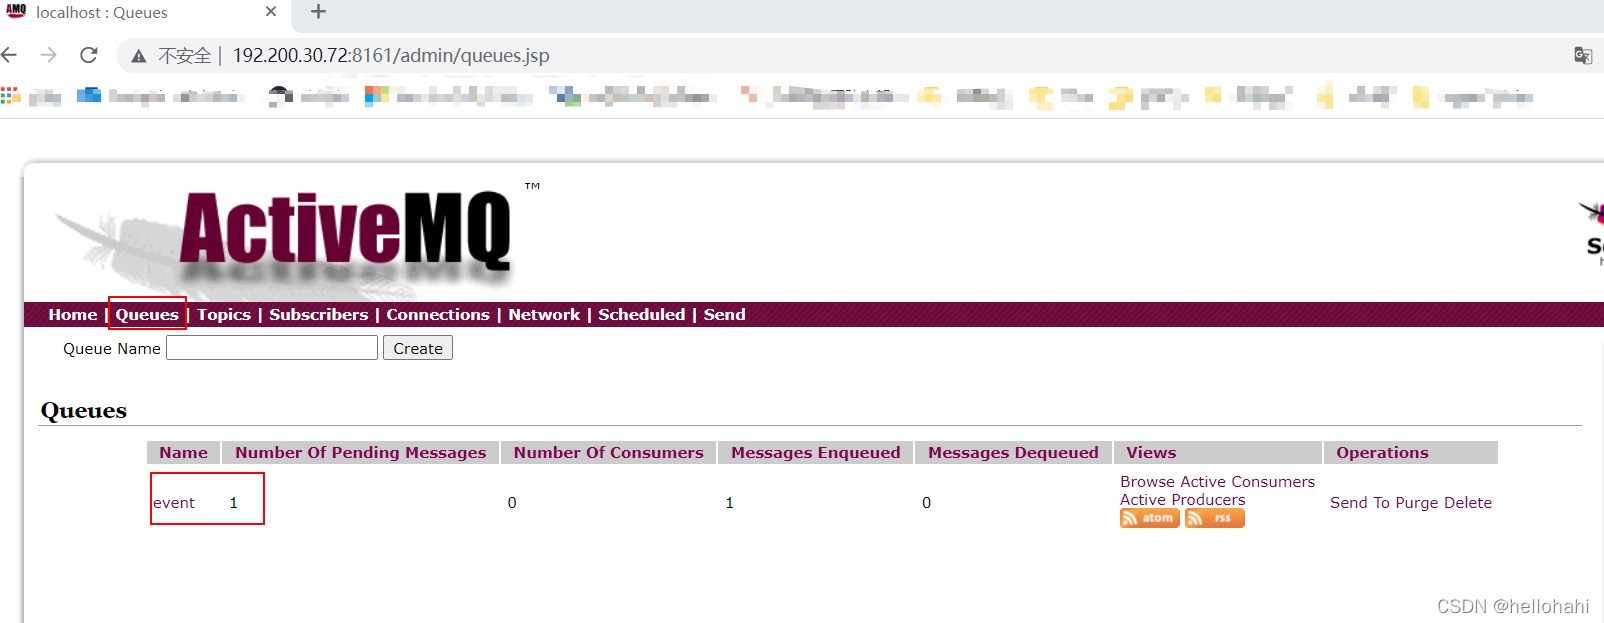Click Active Producers link
This screenshot has height=623, width=1604.
pos(1183,500)
